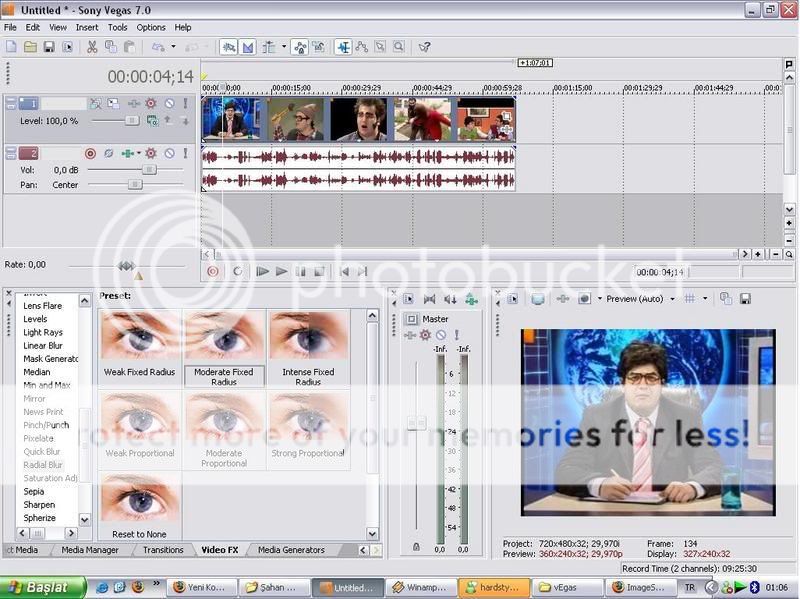The width and height of the screenshot is (800, 599).
Task: Solo video track 1
Action: [185, 104]
